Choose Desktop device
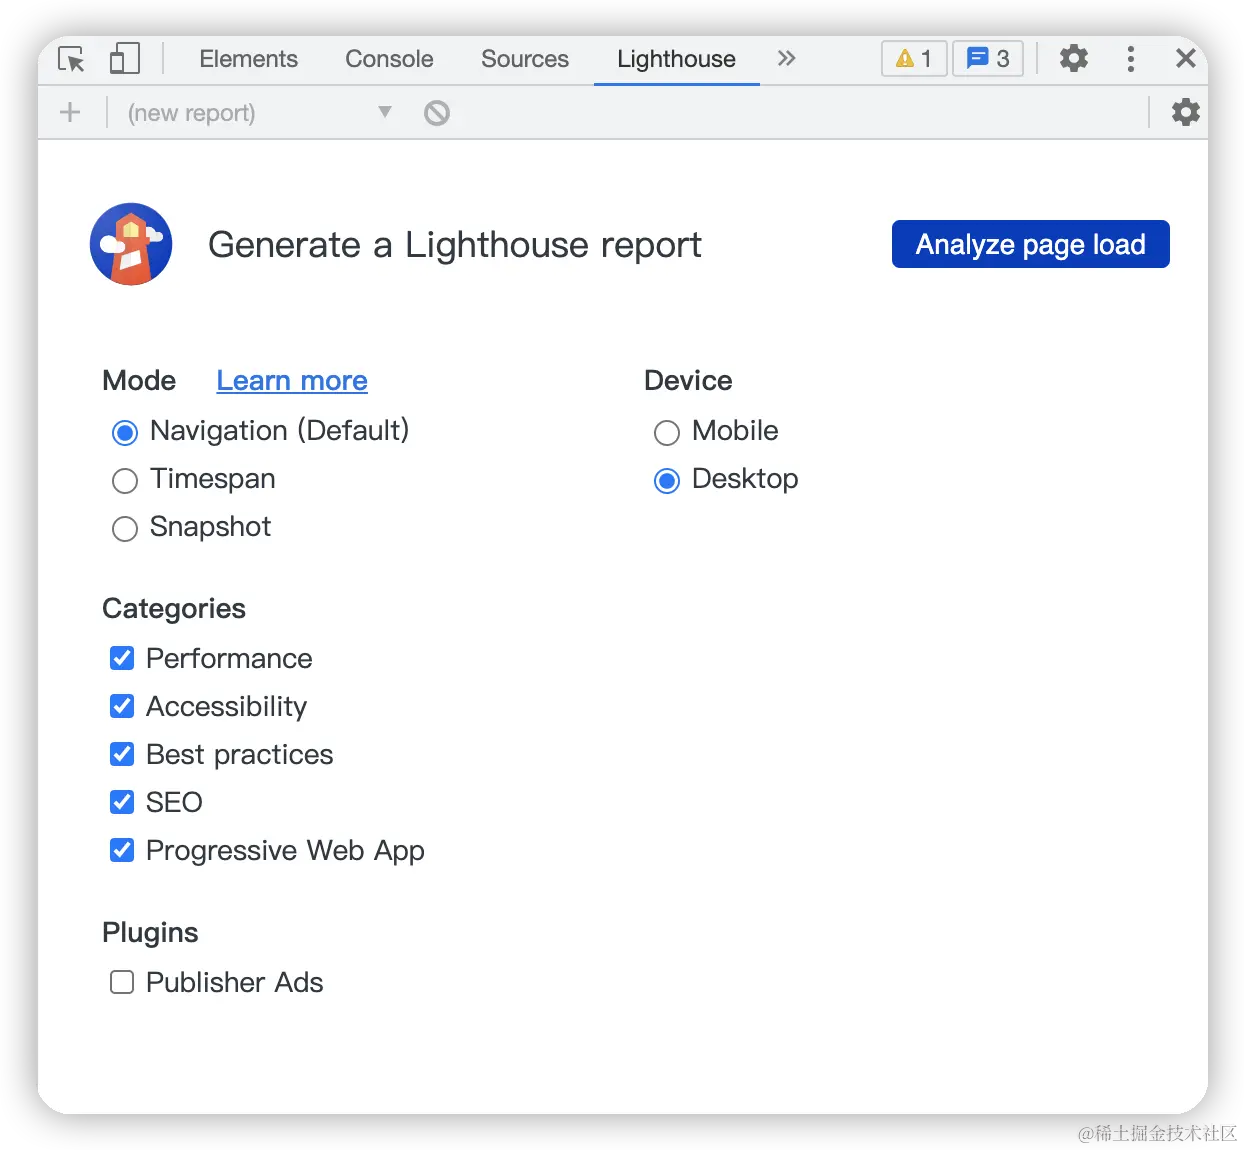 coord(667,481)
